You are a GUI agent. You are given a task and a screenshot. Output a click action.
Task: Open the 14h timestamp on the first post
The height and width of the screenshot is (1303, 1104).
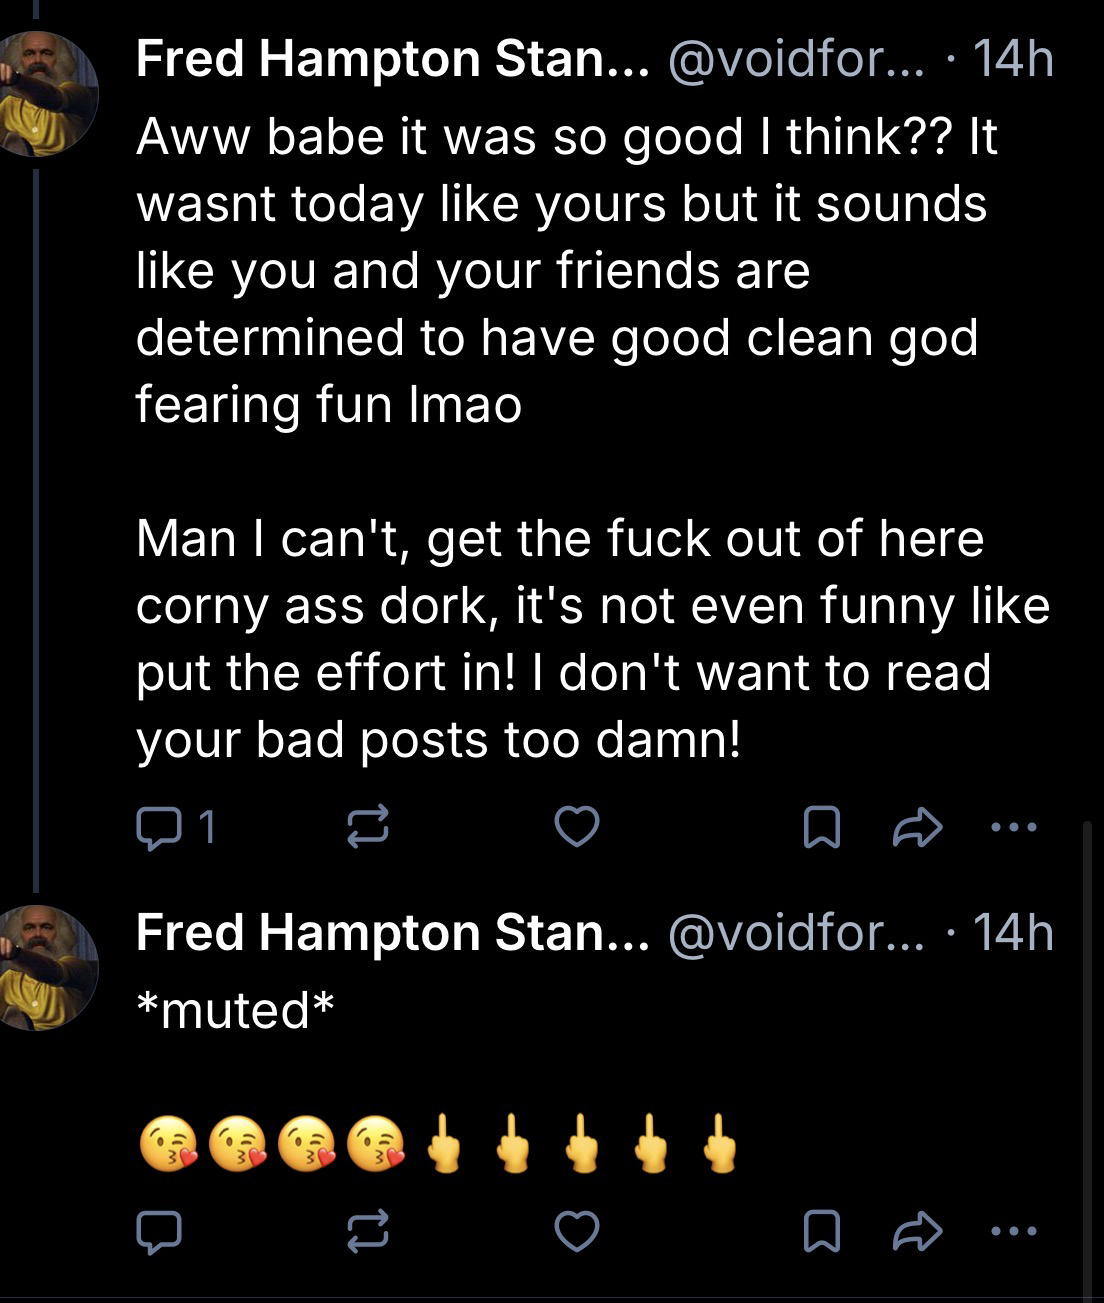(1013, 59)
